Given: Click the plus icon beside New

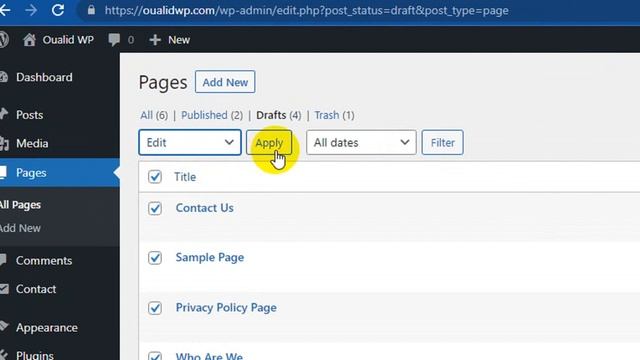Looking at the screenshot, I should click(x=155, y=40).
